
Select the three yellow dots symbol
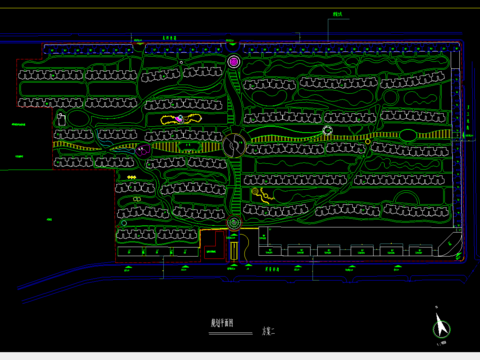[132, 177]
